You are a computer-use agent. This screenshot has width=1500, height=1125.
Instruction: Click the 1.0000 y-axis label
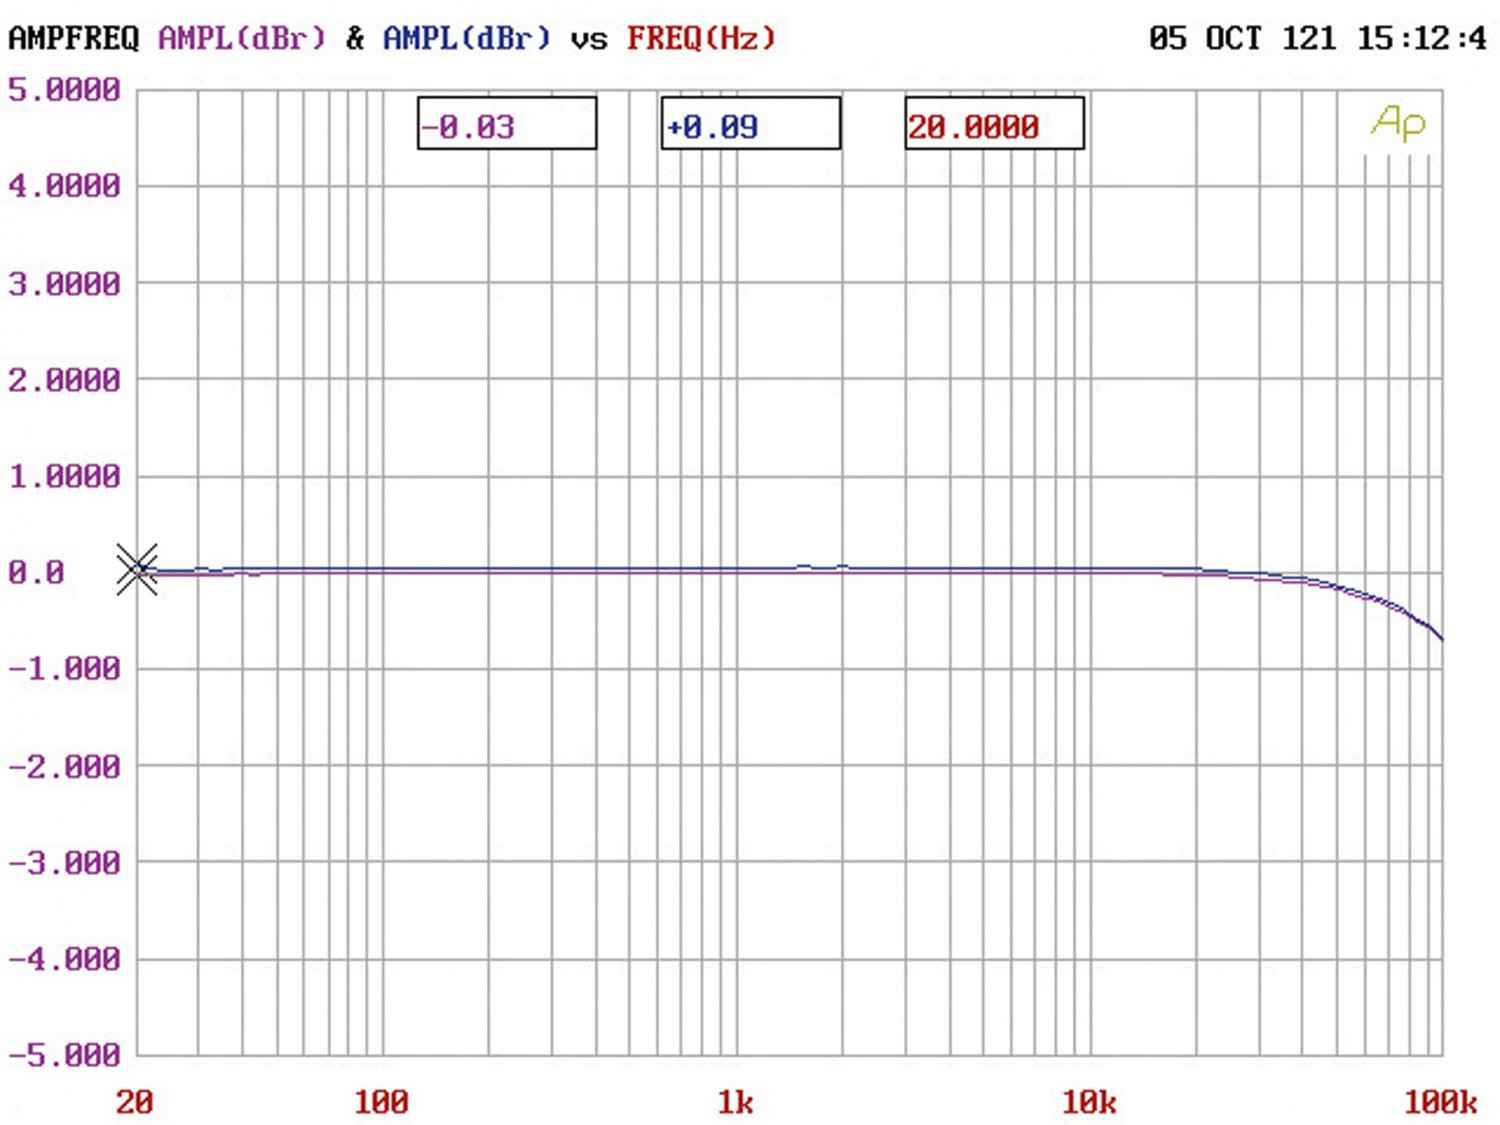64,476
